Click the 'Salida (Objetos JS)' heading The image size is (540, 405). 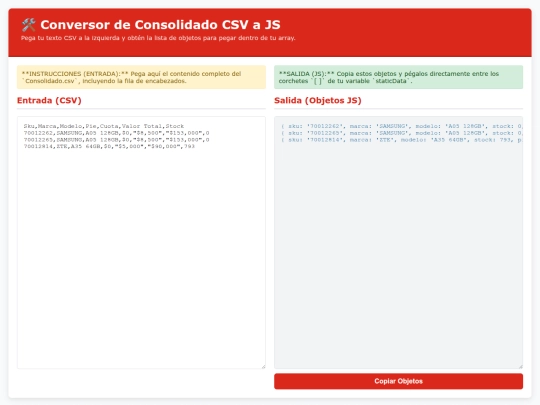coord(318,101)
